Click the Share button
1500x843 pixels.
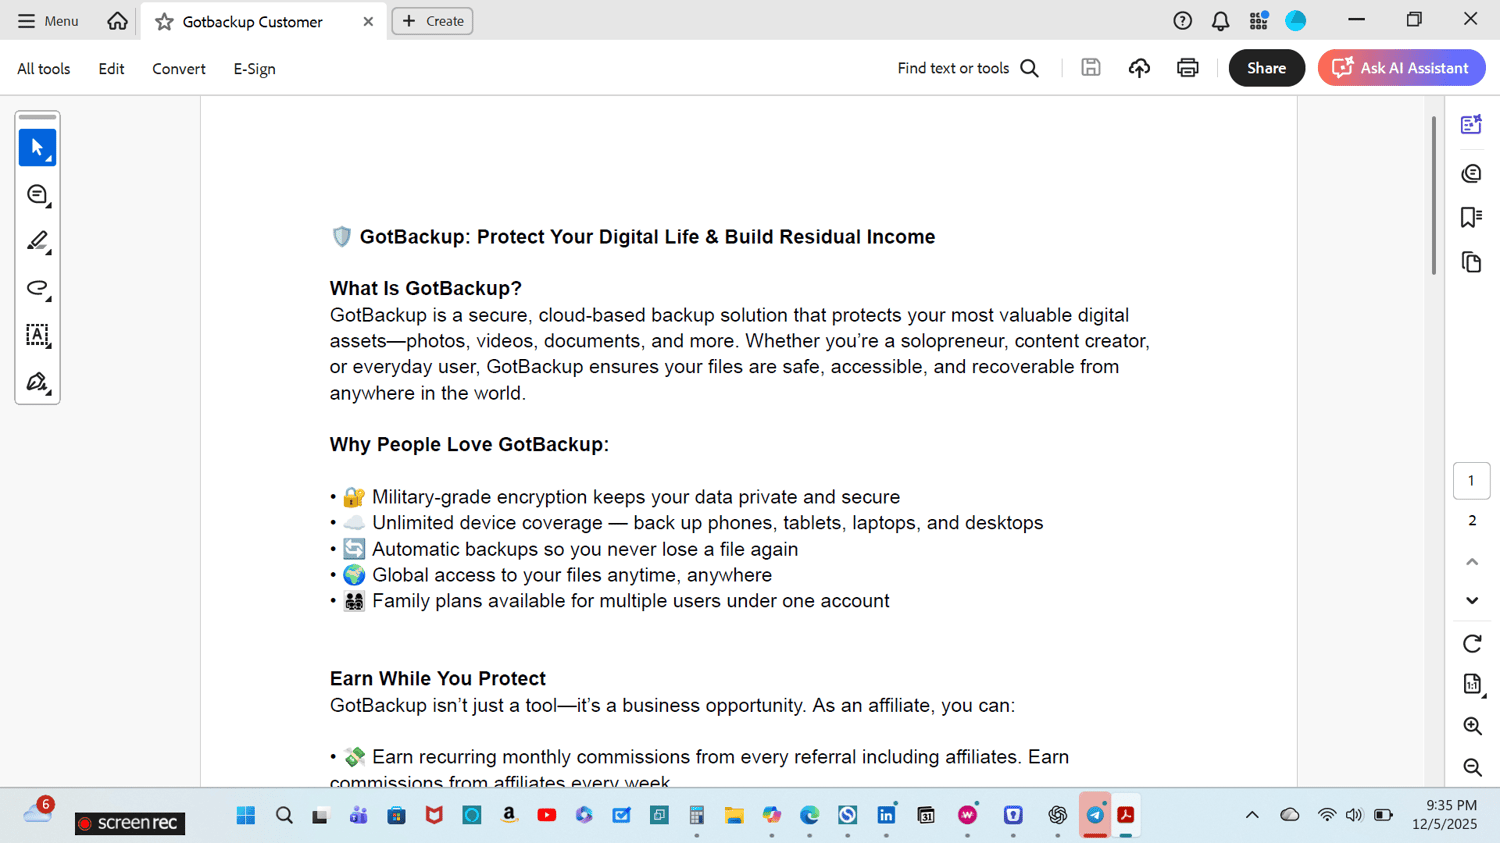[x=1267, y=68]
